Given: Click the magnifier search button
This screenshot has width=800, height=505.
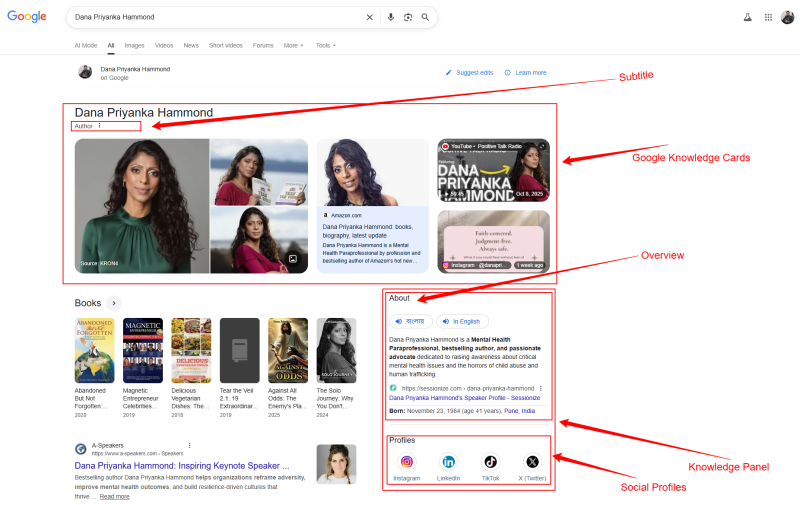Looking at the screenshot, I should tap(425, 17).
